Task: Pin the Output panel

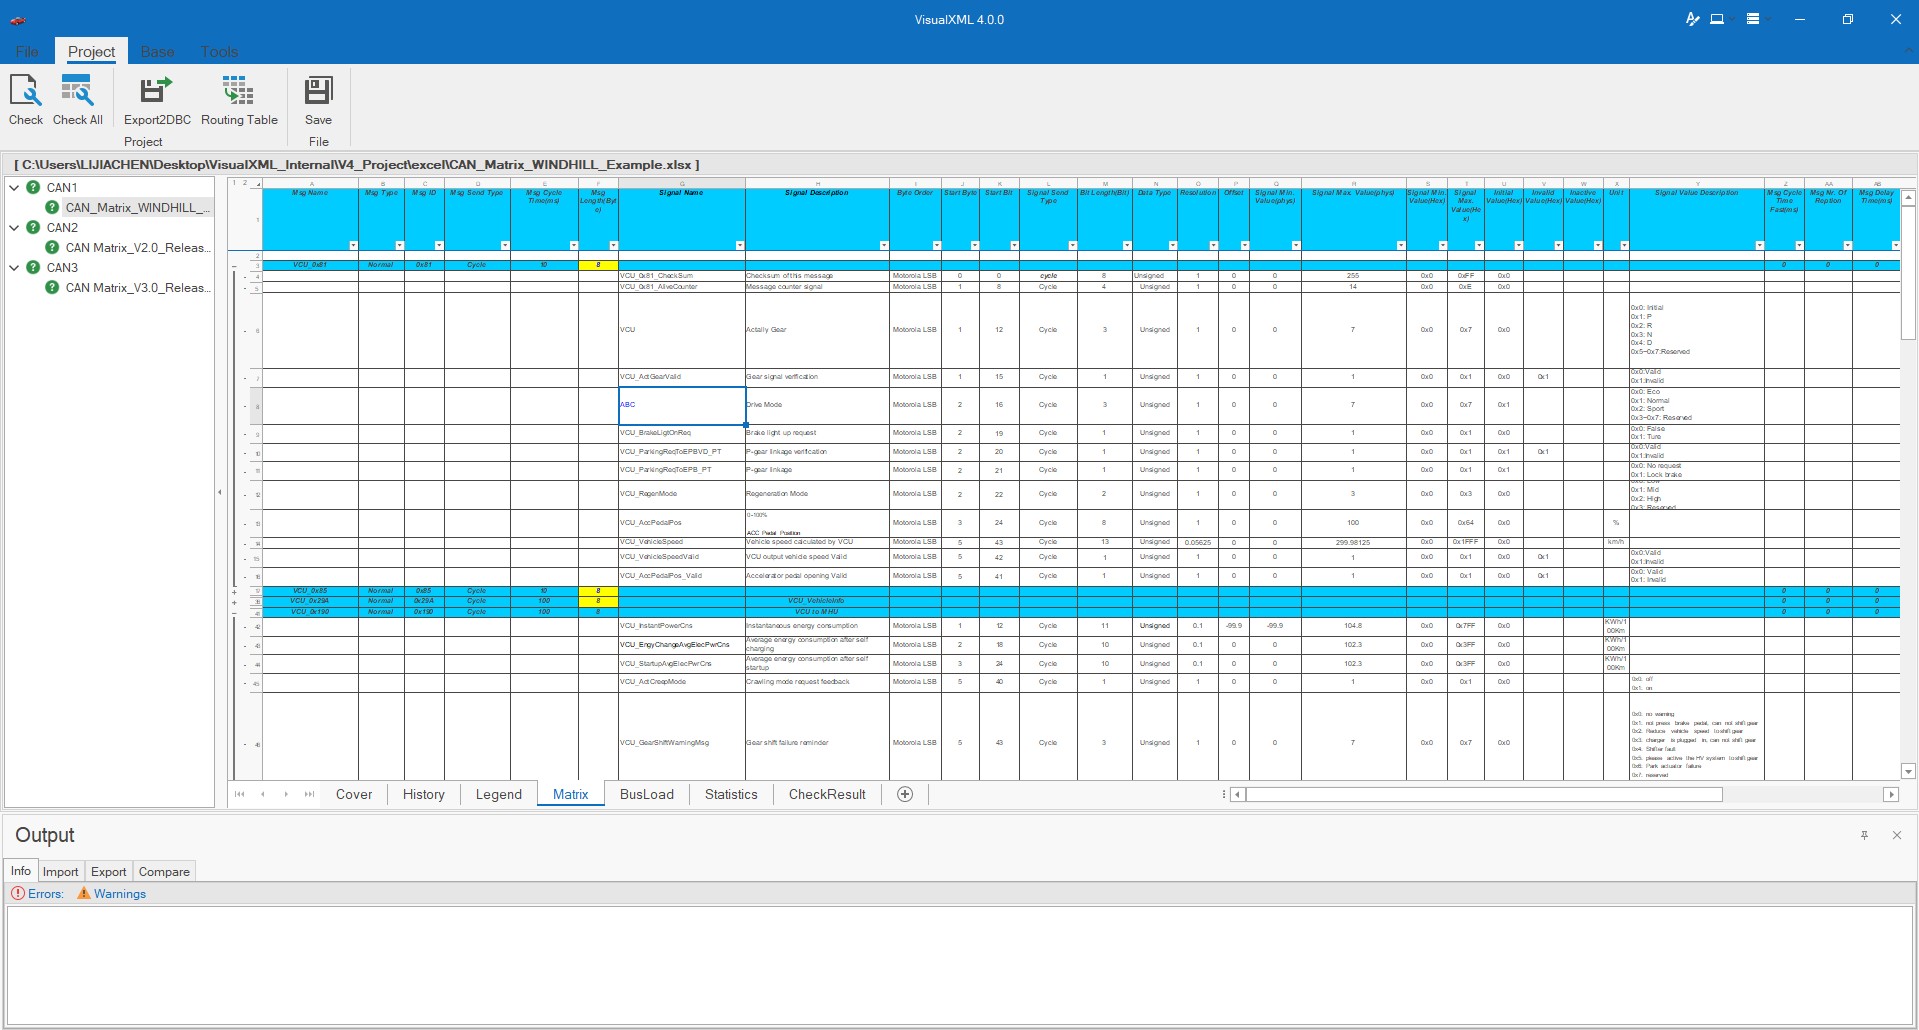Action: click(x=1864, y=835)
